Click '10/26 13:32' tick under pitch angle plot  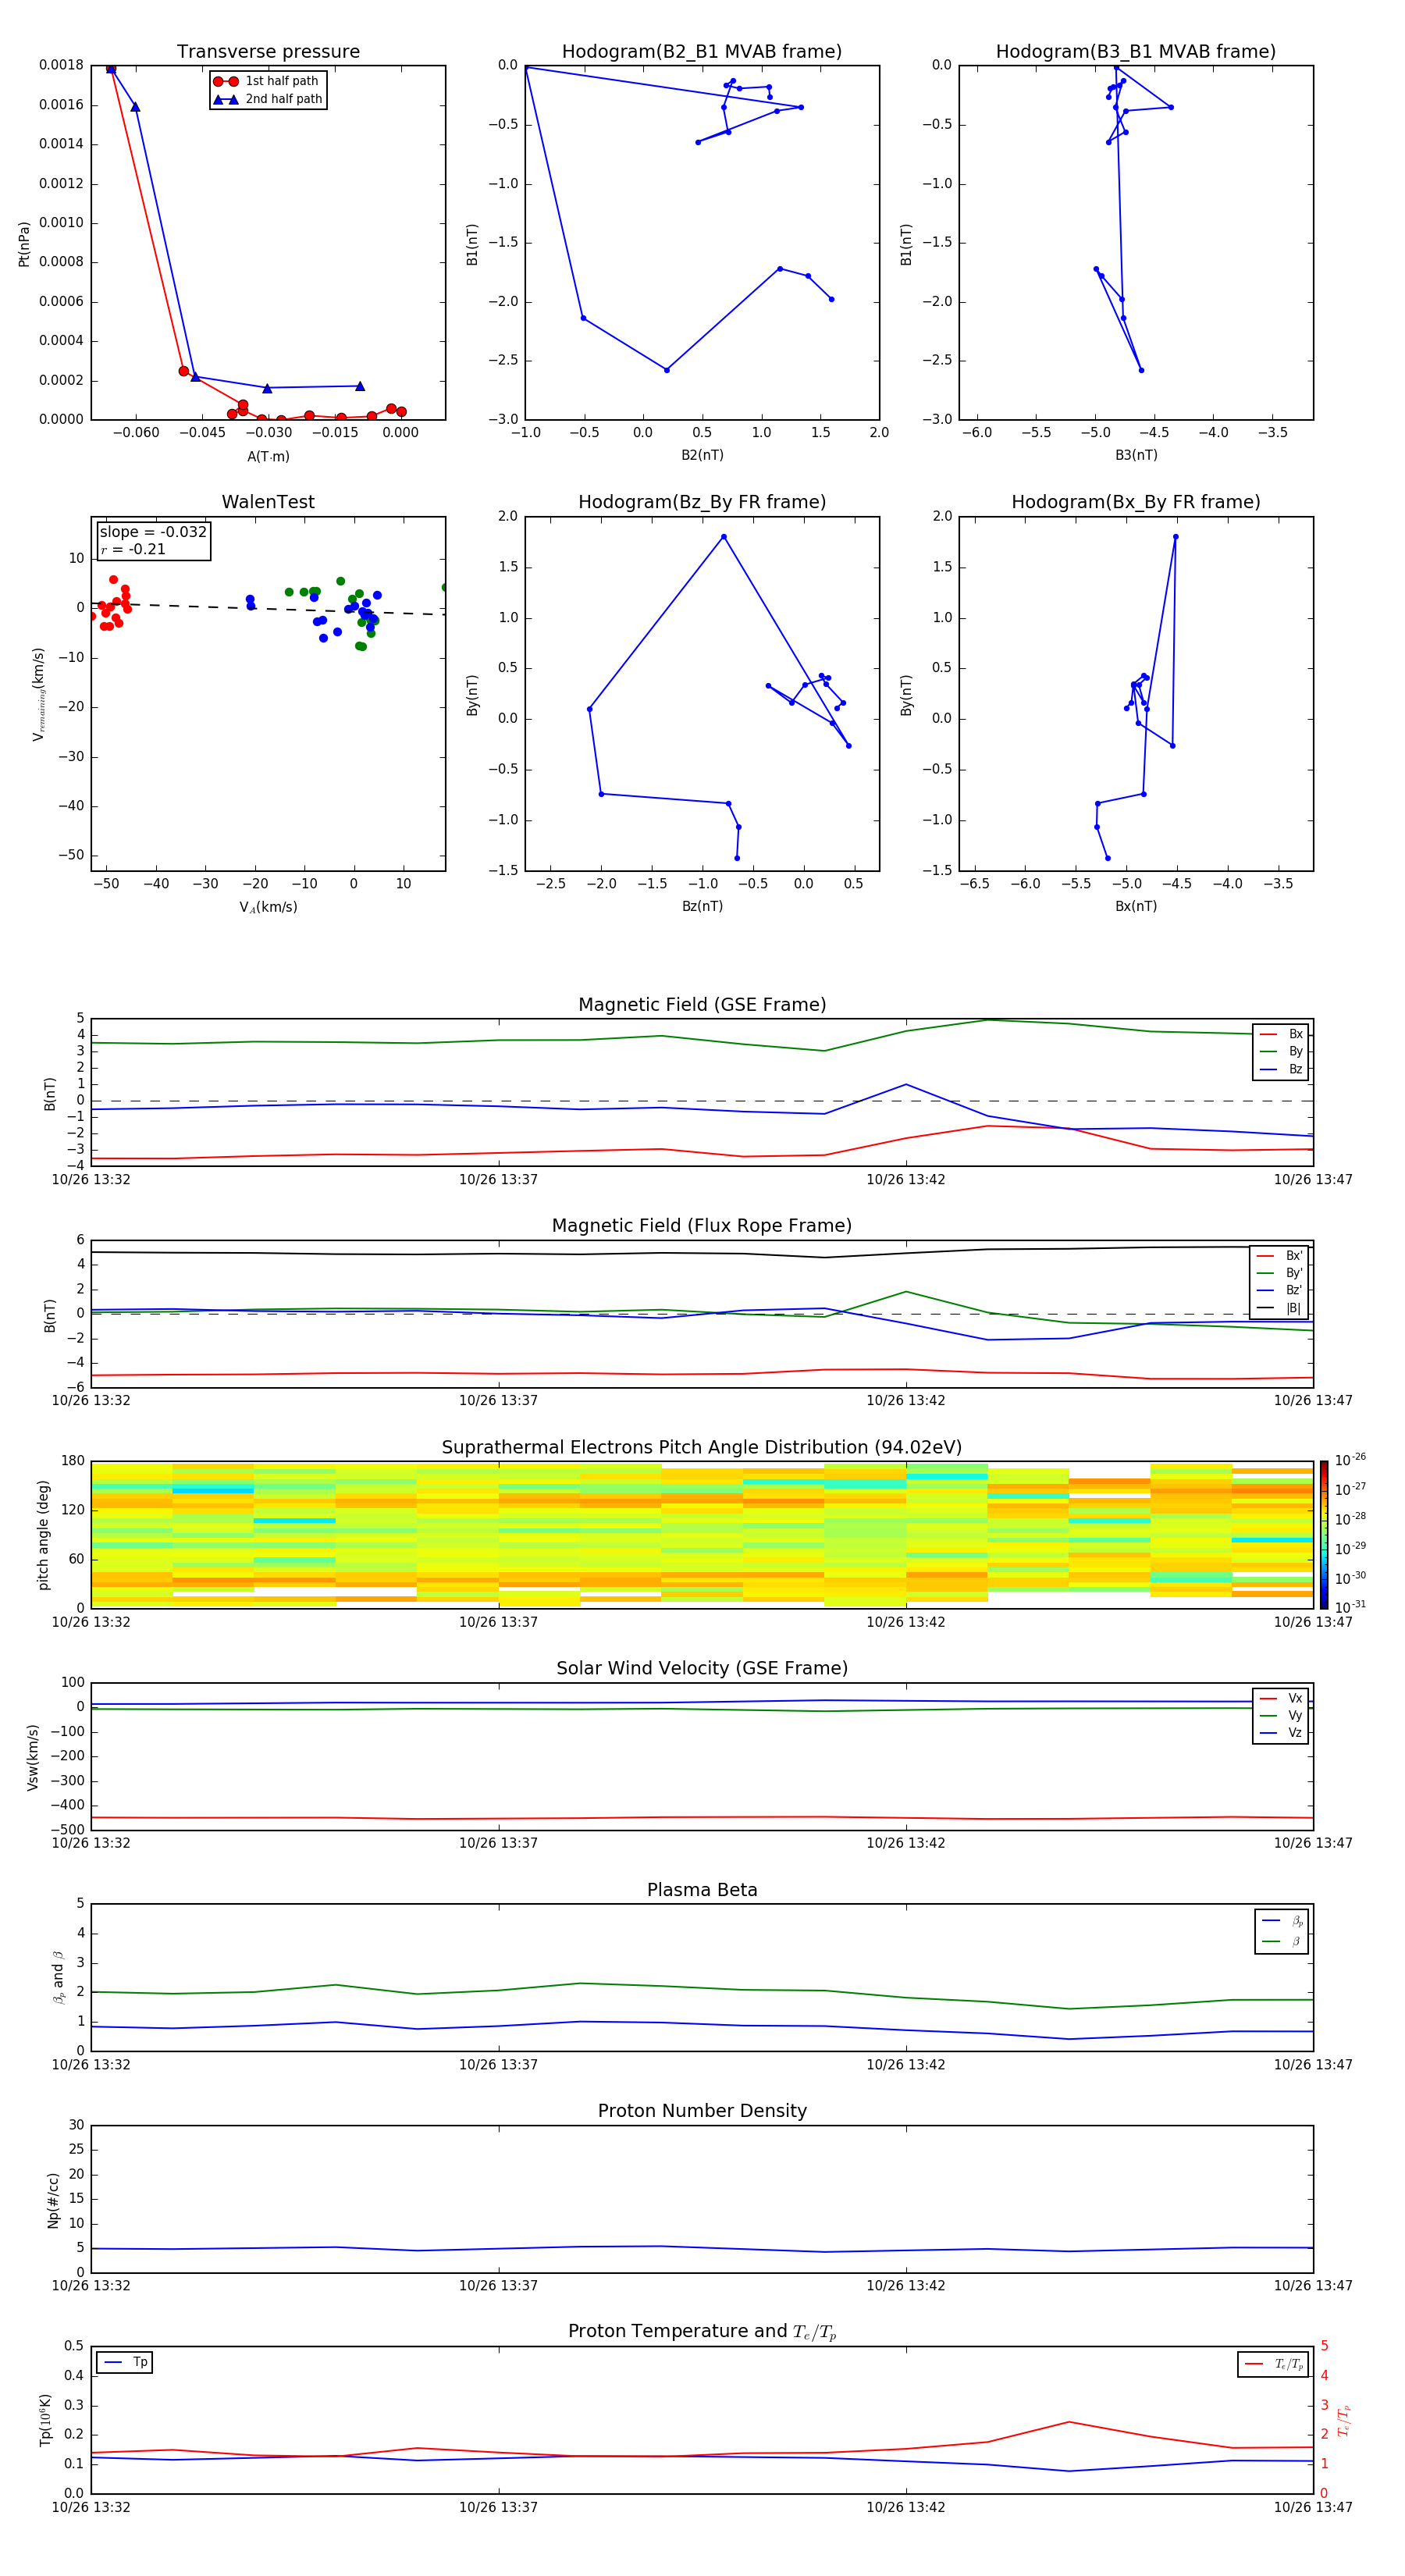click(x=91, y=1622)
